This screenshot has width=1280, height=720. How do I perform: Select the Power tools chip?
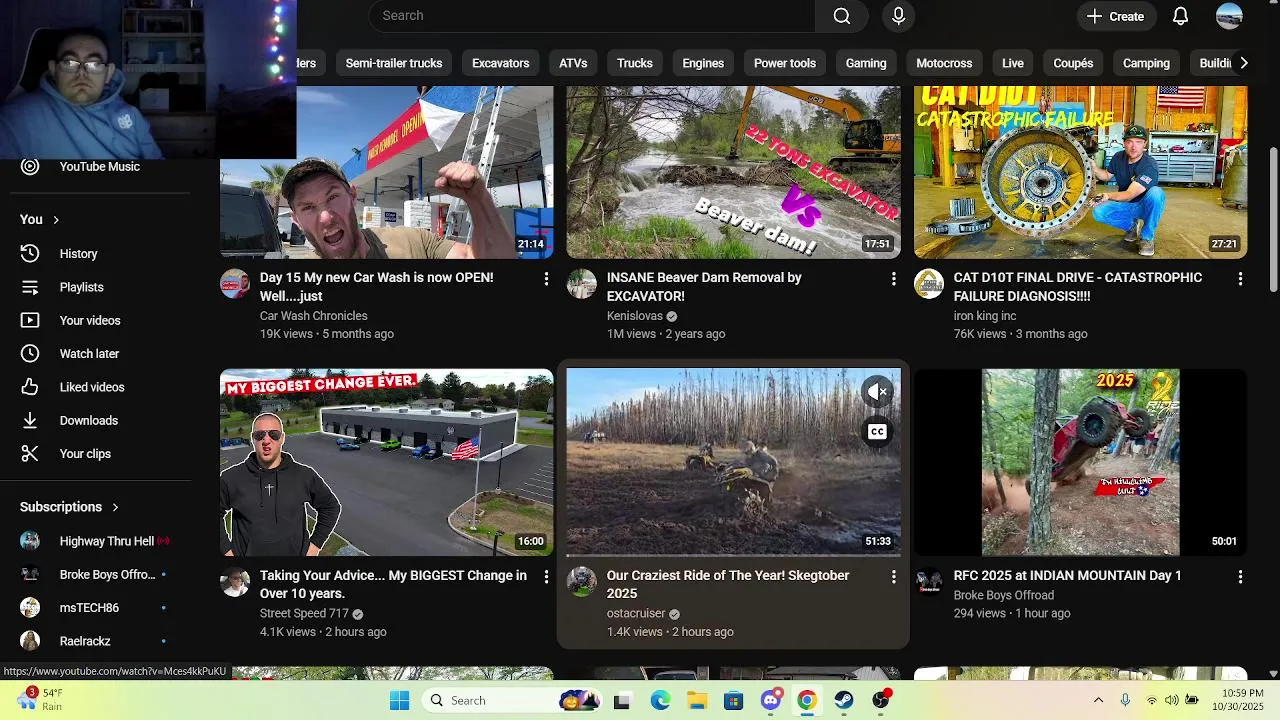tap(785, 63)
